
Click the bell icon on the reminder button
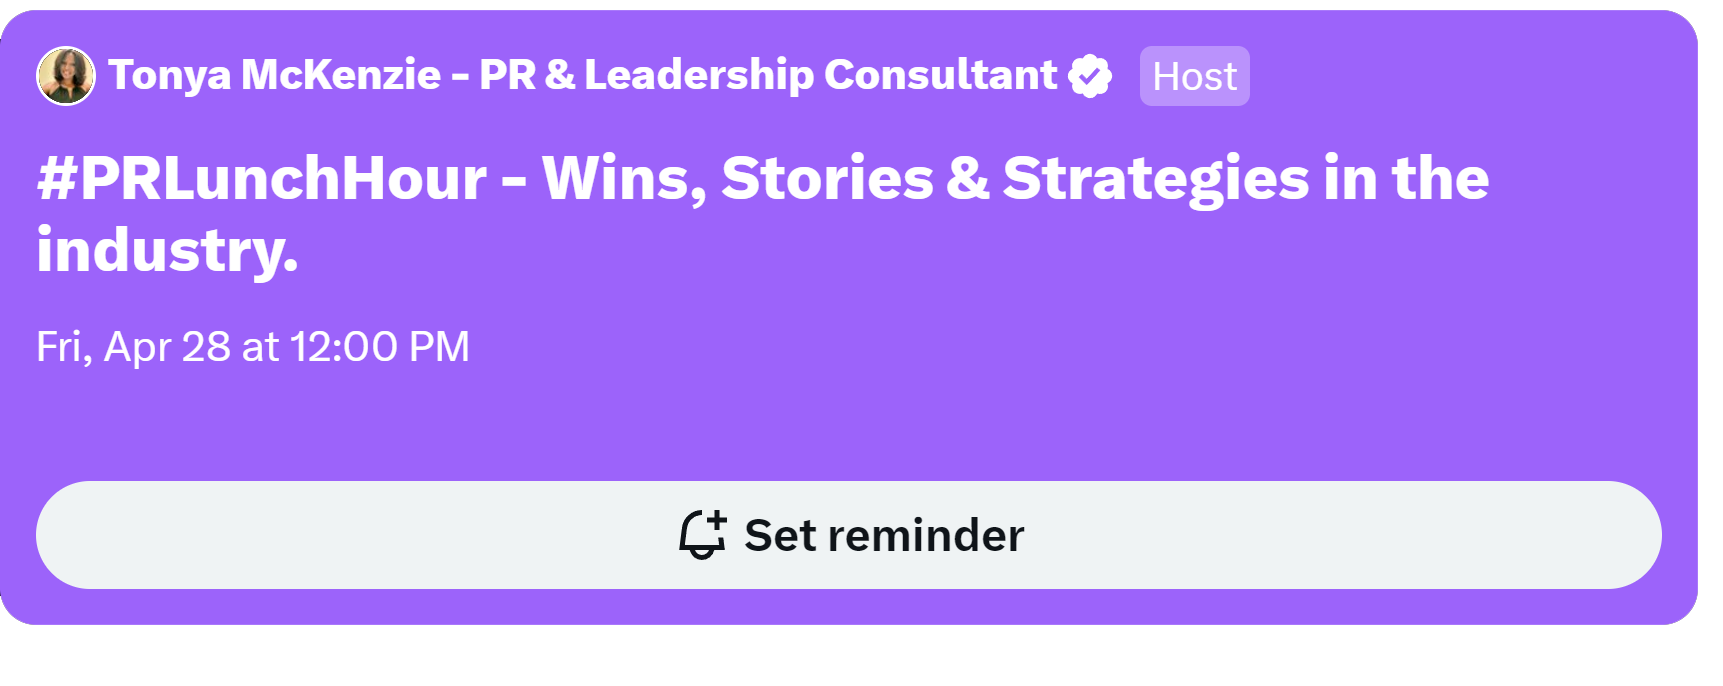point(699,537)
